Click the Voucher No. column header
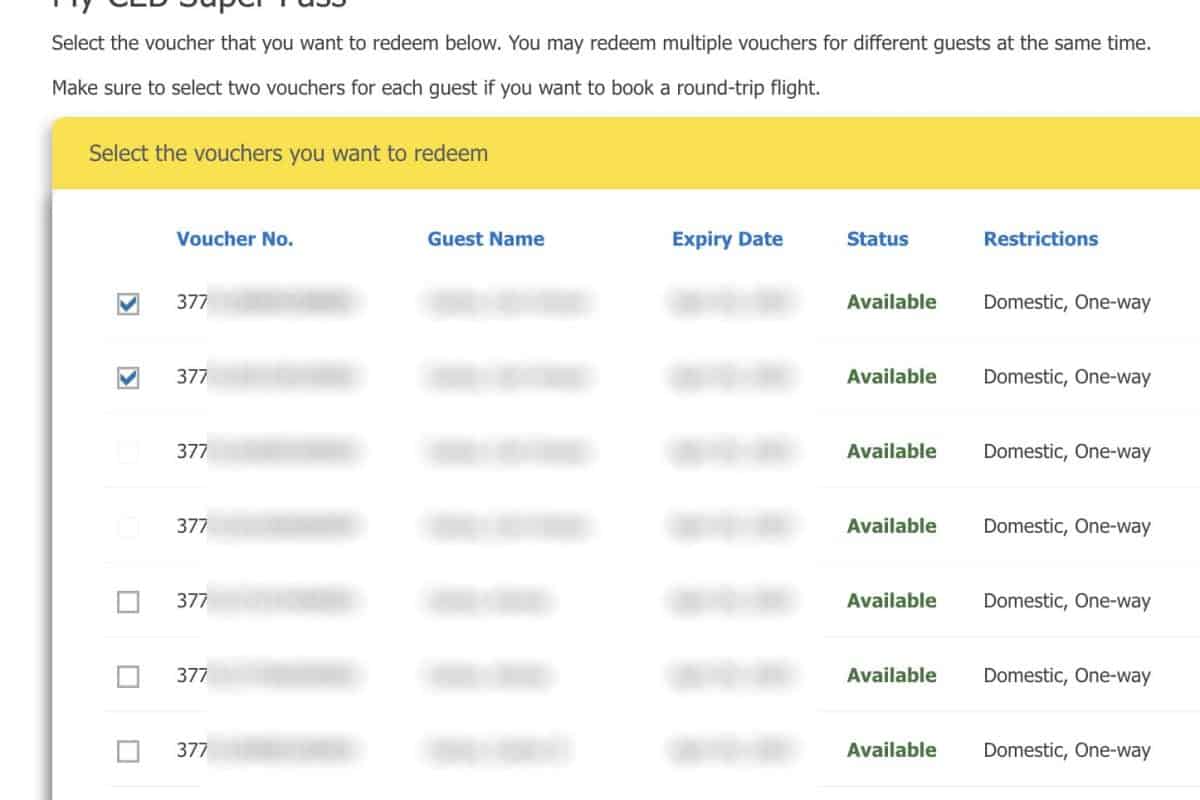This screenshot has width=1200, height=800. click(x=235, y=239)
